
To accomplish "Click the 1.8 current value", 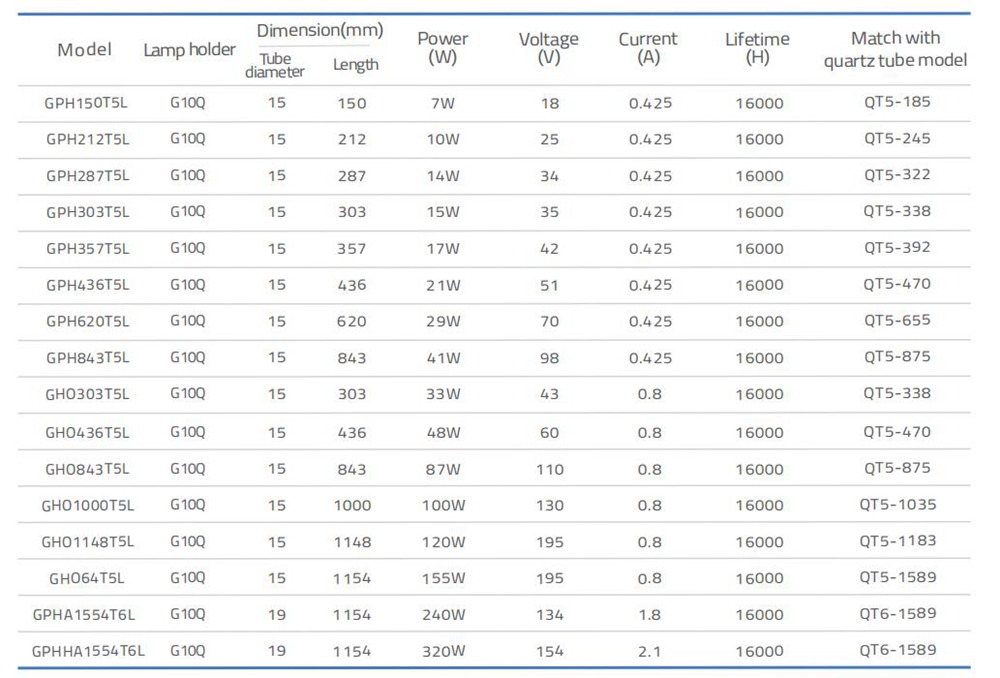I will click(x=649, y=615).
